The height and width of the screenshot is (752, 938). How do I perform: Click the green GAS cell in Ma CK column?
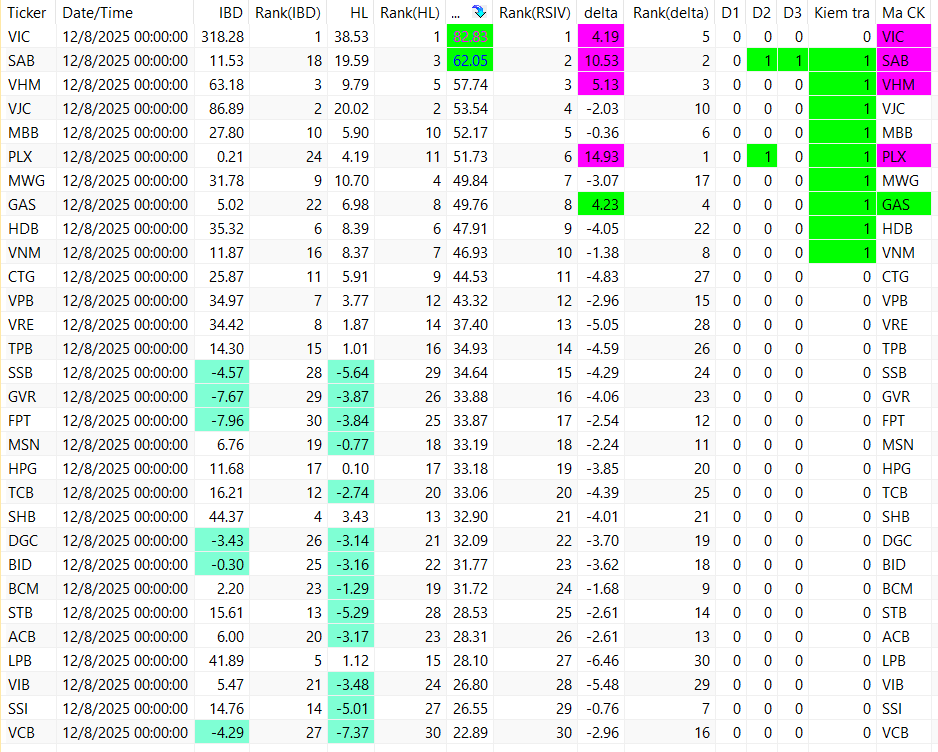[x=903, y=205]
